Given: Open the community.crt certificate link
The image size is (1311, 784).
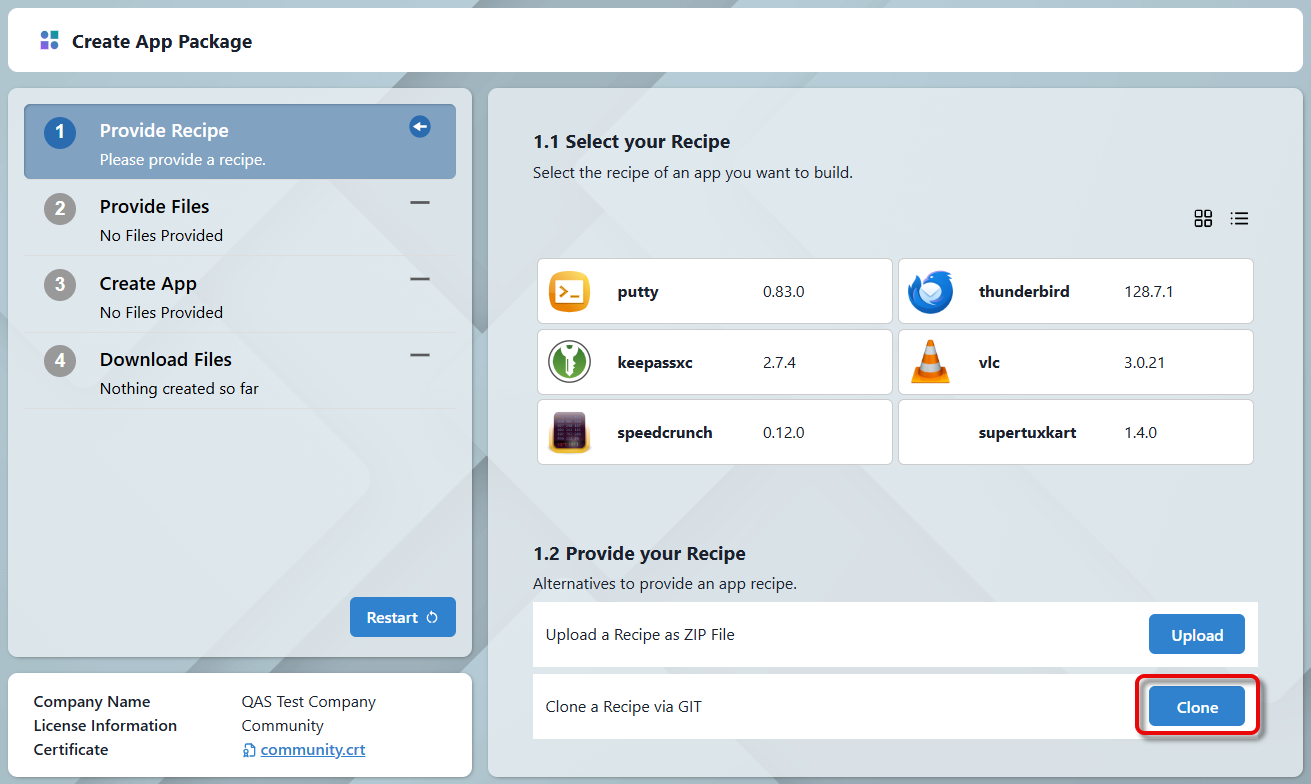Looking at the screenshot, I should pyautogui.click(x=313, y=750).
